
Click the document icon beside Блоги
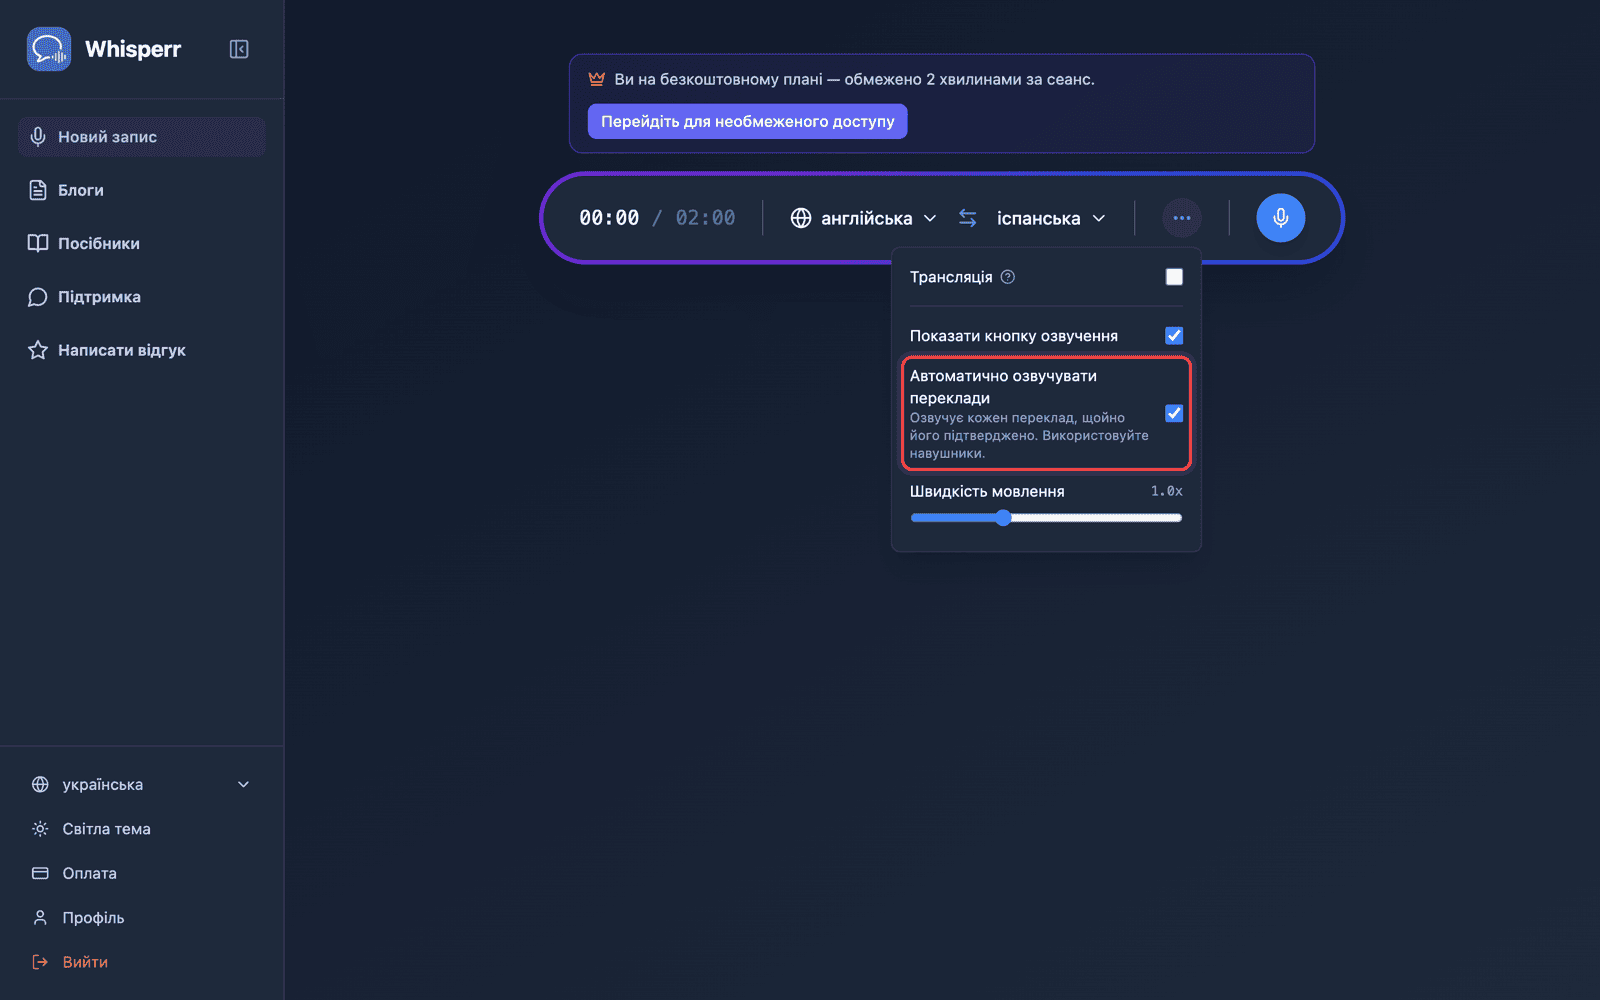click(38, 190)
